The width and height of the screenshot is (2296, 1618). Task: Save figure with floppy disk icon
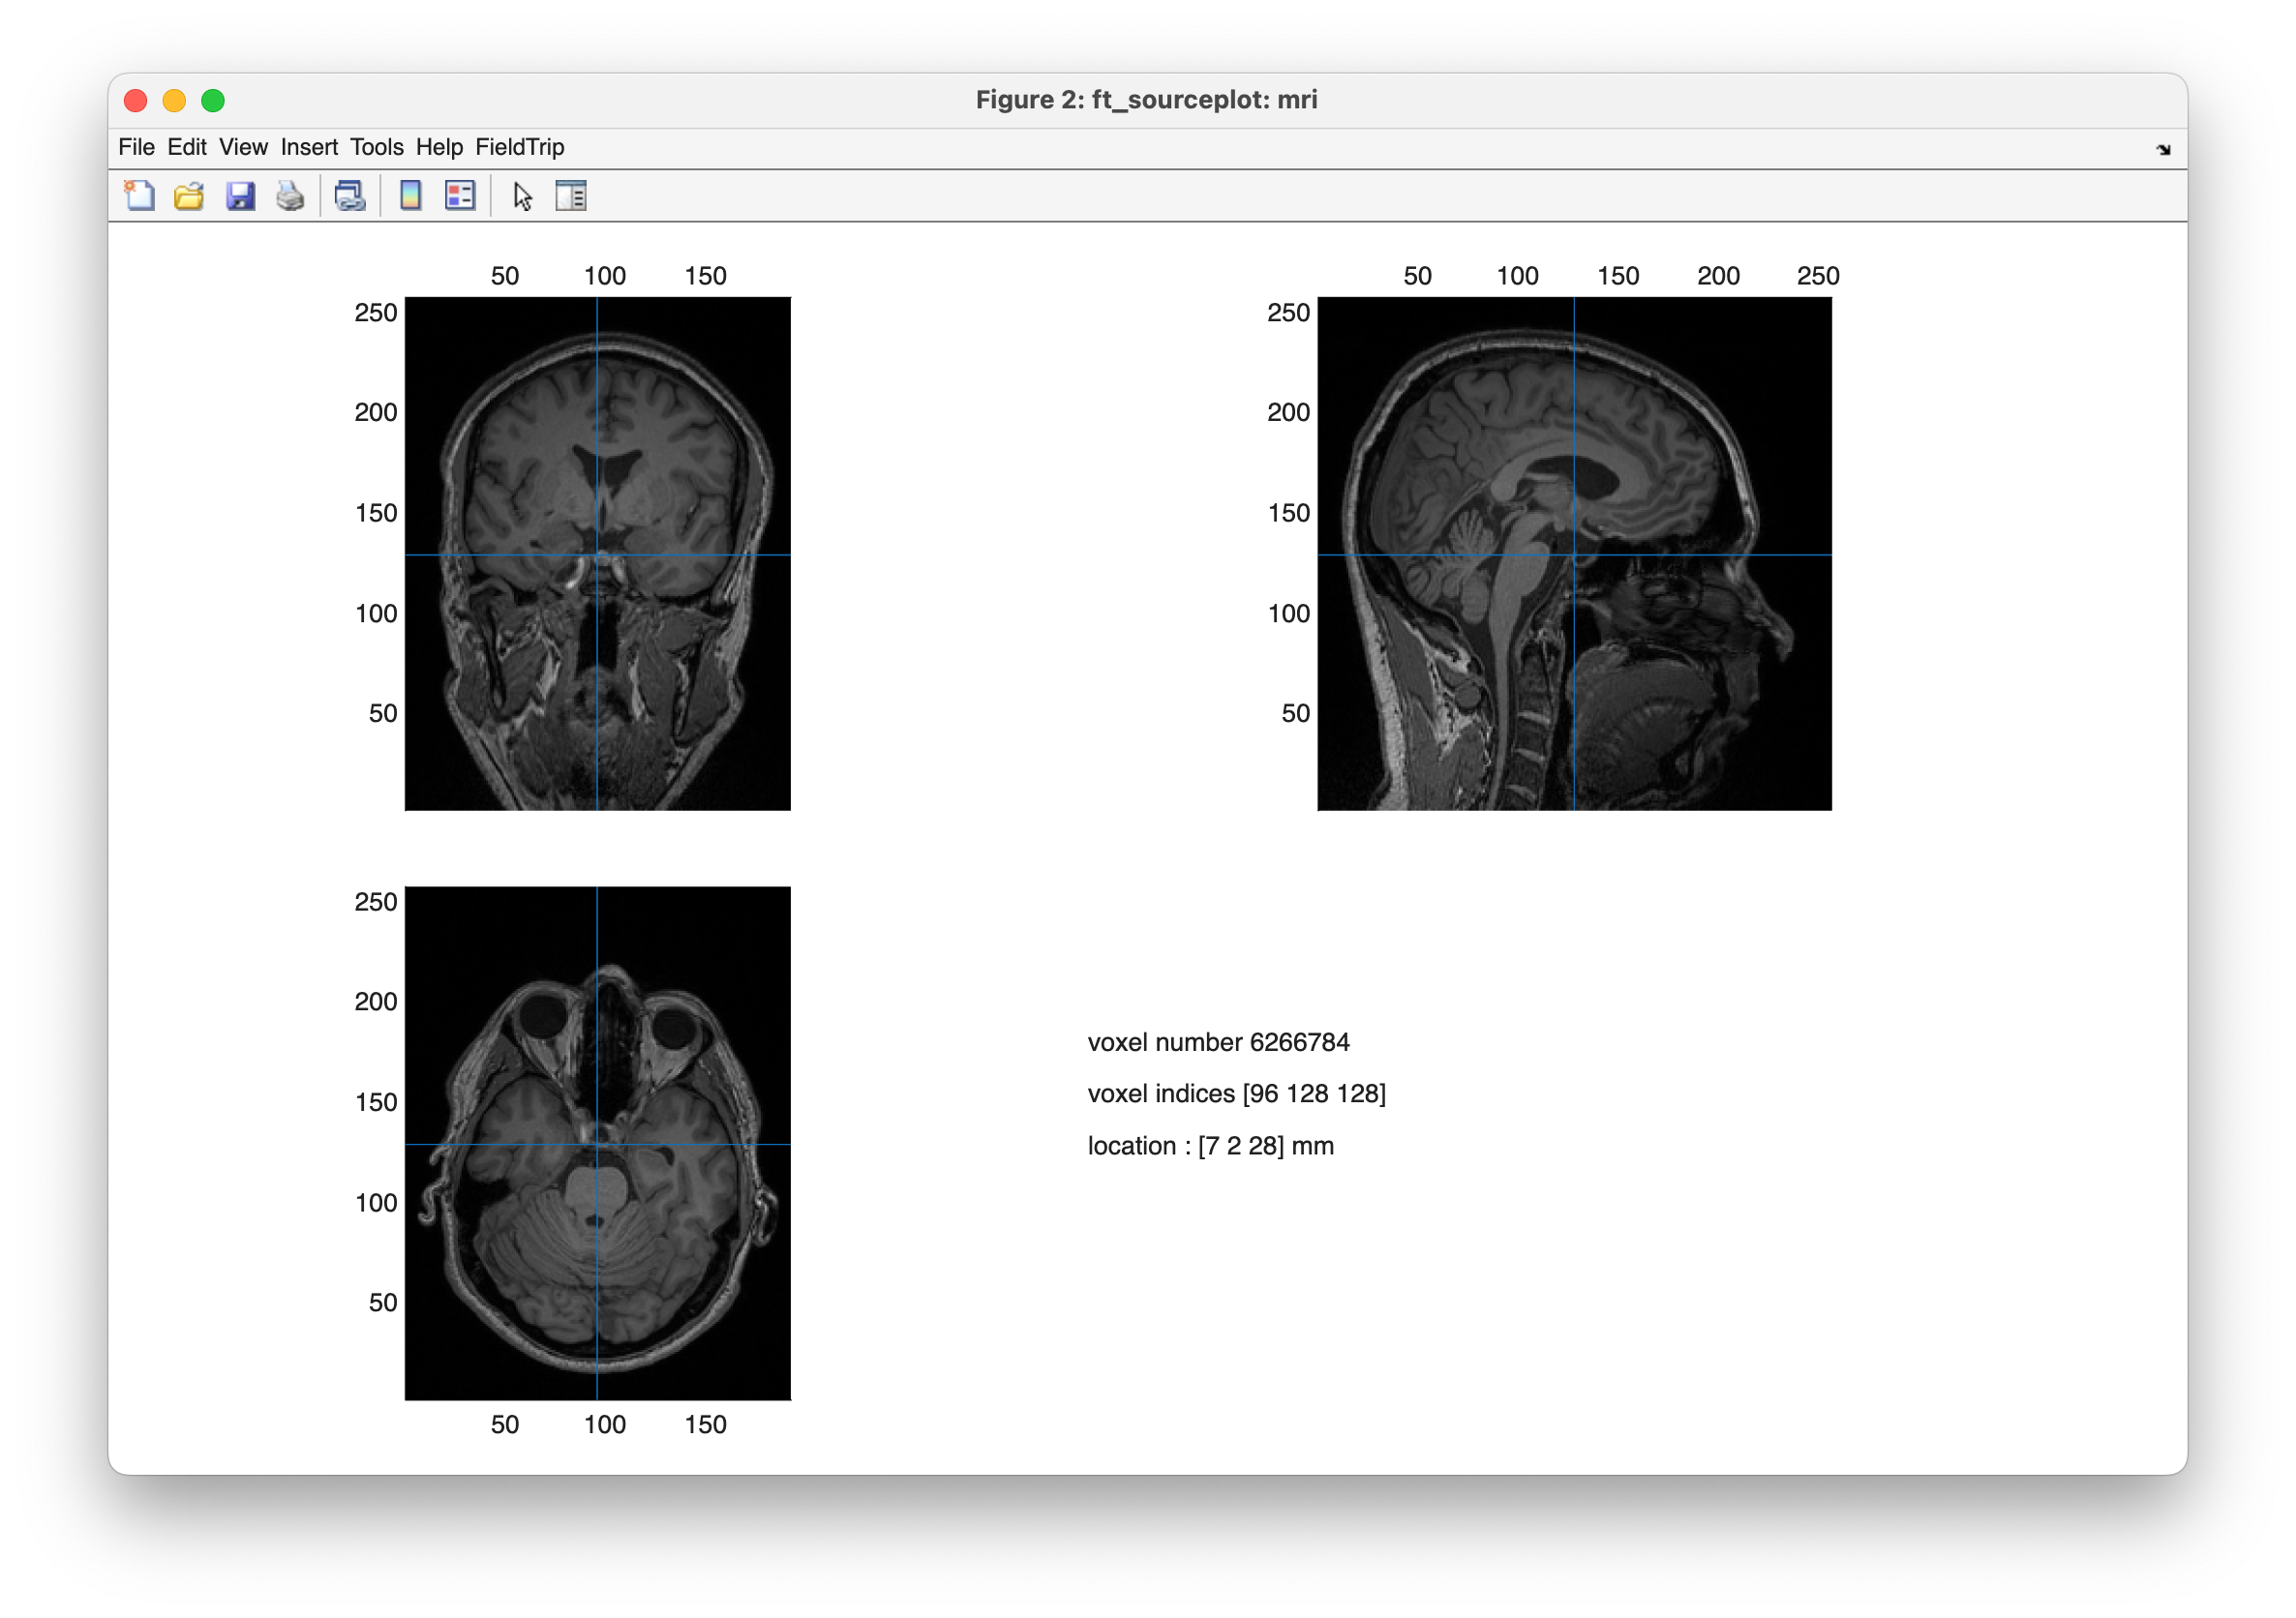click(x=240, y=195)
